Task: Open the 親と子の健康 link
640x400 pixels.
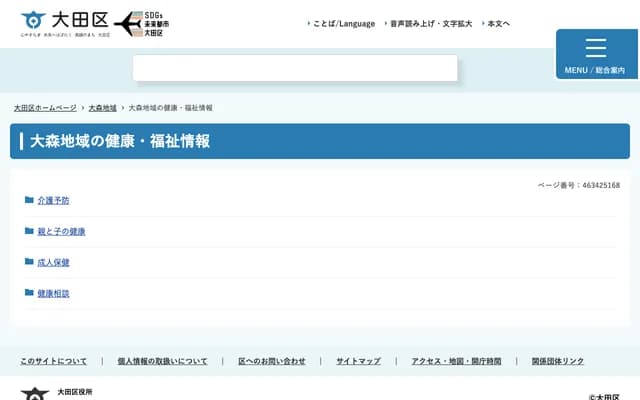Action: click(x=61, y=231)
